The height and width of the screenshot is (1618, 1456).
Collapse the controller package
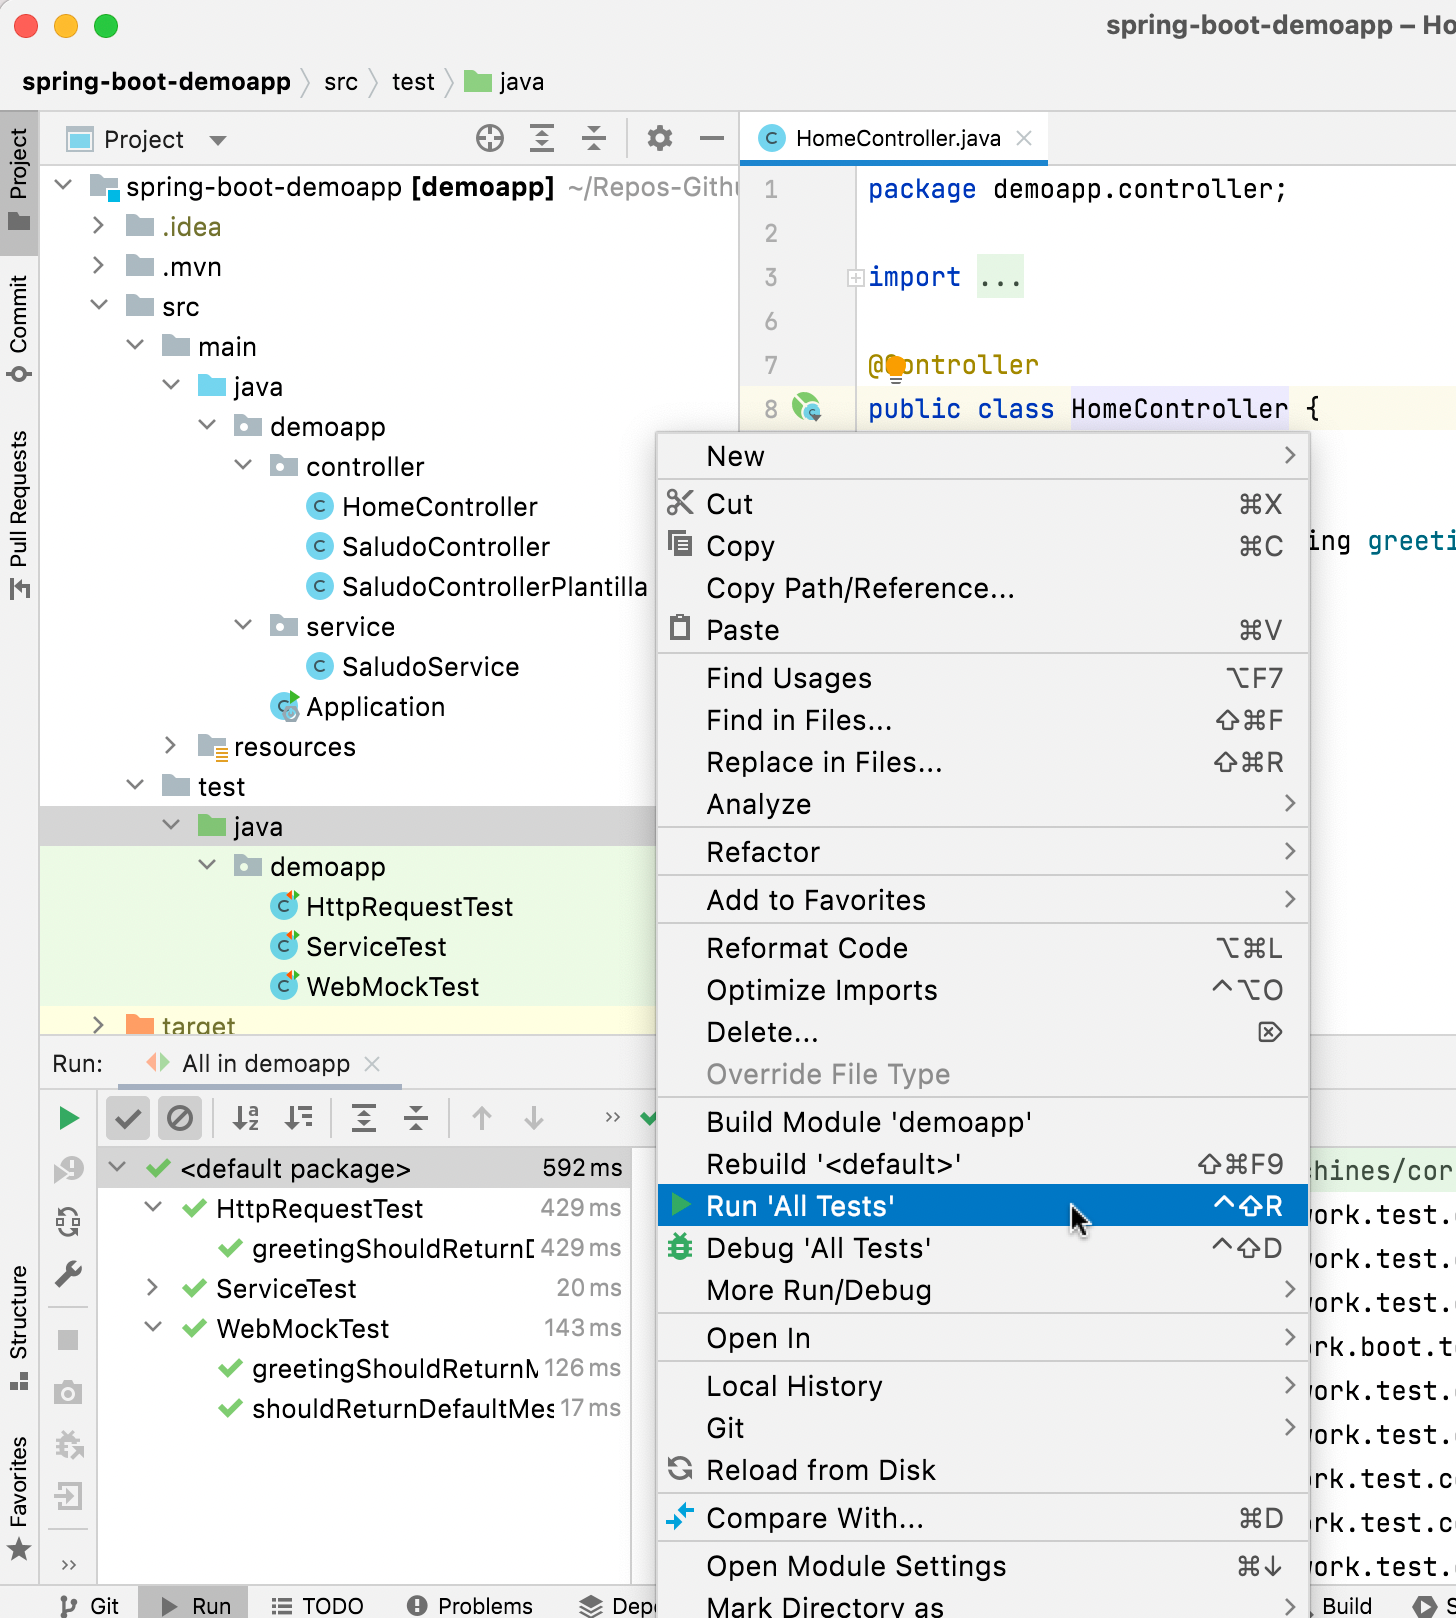(x=243, y=465)
